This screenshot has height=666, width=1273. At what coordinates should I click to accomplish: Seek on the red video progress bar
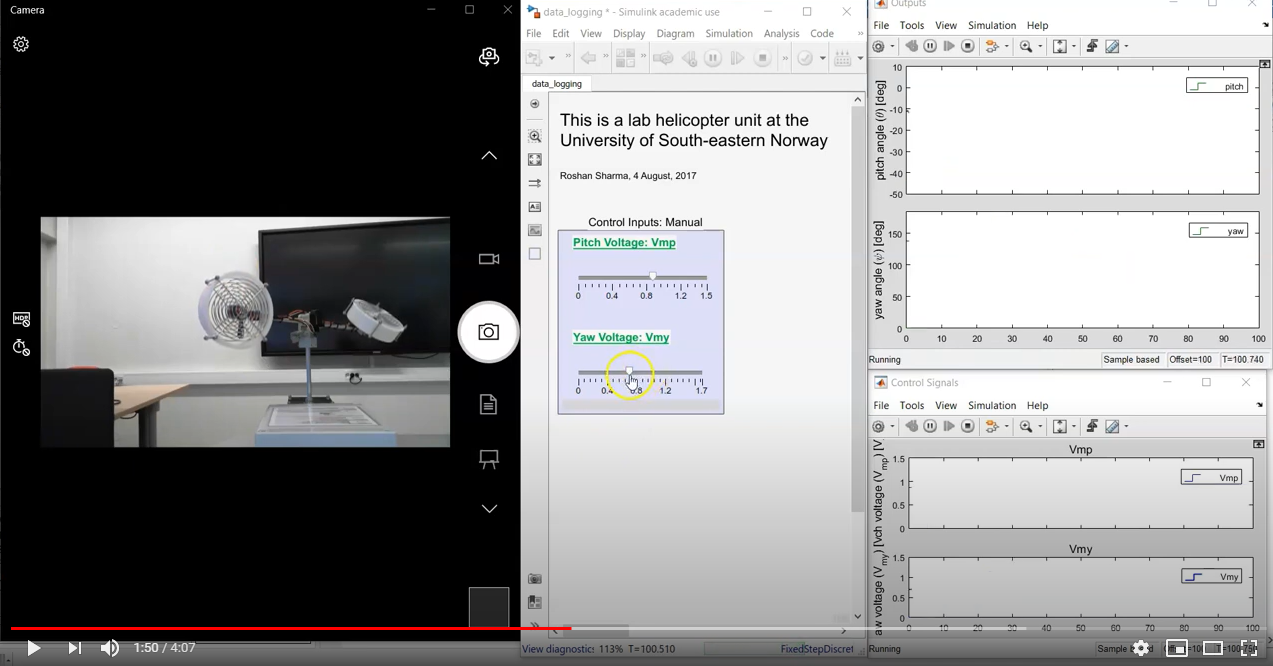pyautogui.click(x=290, y=628)
